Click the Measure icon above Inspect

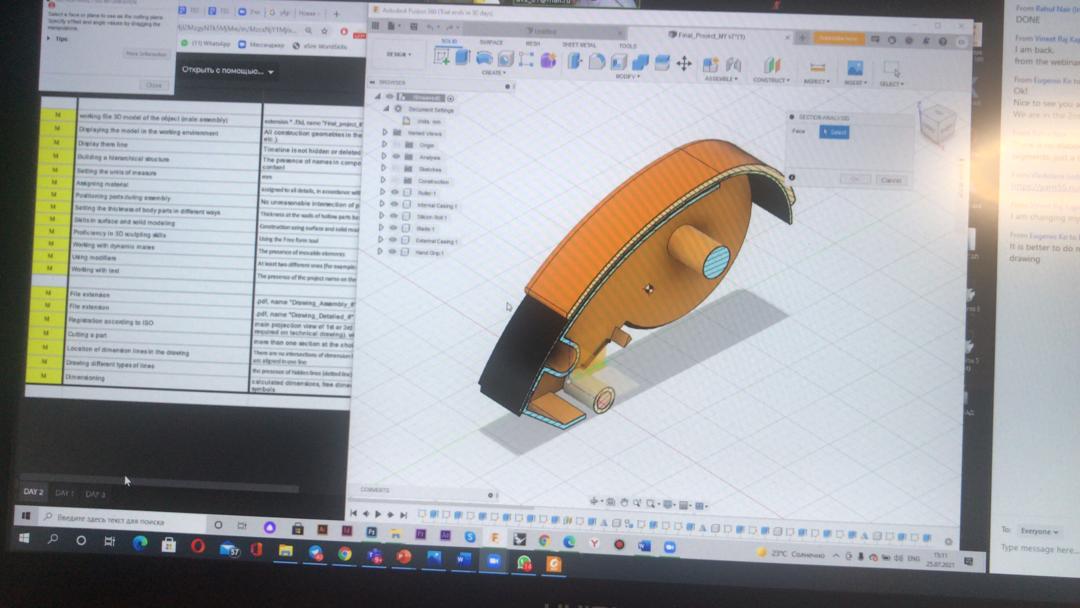coord(817,68)
